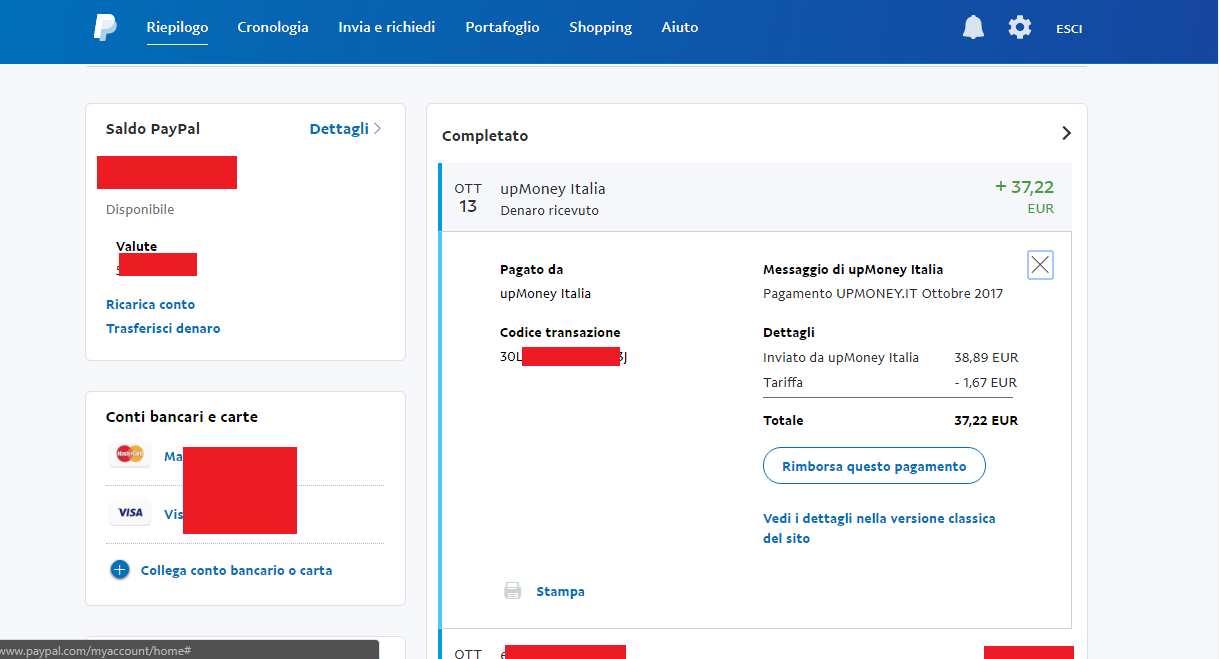The image size is (1219, 659).
Task: Click the Messaggio di upMoney Italia label
Action: (853, 269)
